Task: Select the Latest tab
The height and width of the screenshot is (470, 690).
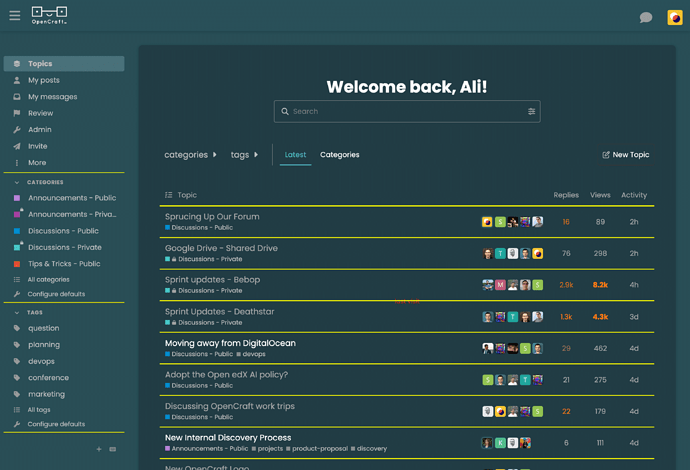Action: (x=295, y=155)
